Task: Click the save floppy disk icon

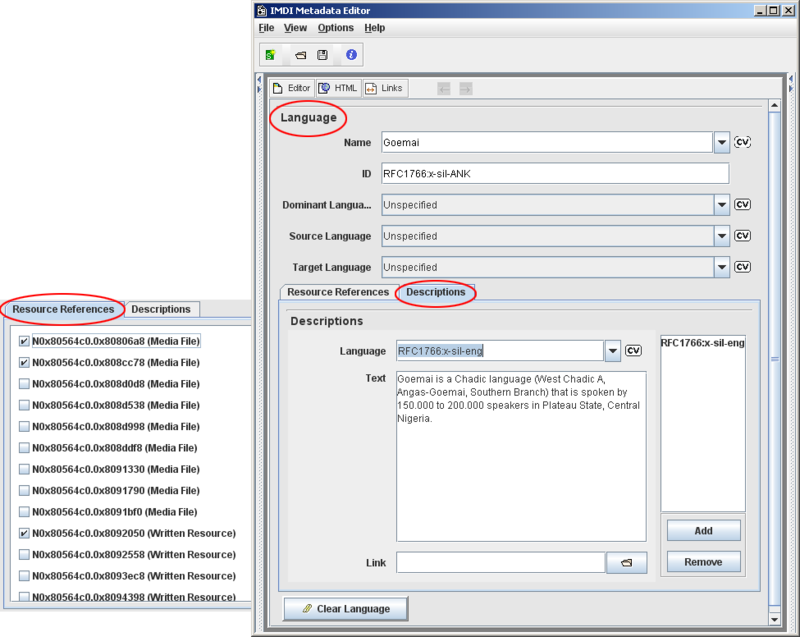Action: pos(322,55)
